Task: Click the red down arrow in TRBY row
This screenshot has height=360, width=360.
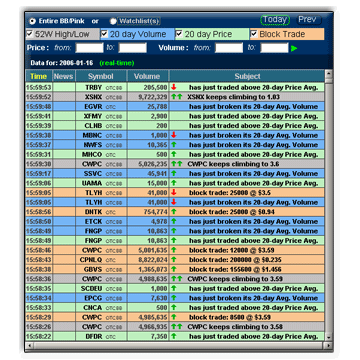Action: (173, 87)
